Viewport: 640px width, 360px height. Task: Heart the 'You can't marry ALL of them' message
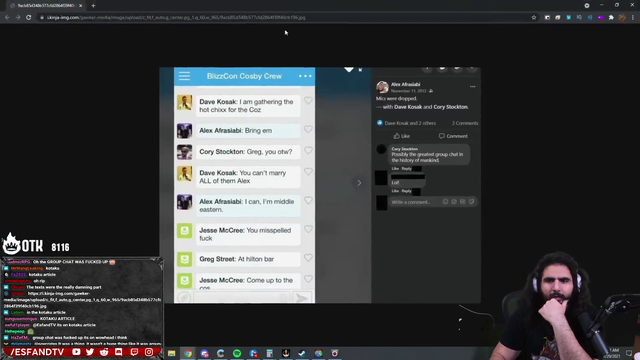tap(308, 172)
